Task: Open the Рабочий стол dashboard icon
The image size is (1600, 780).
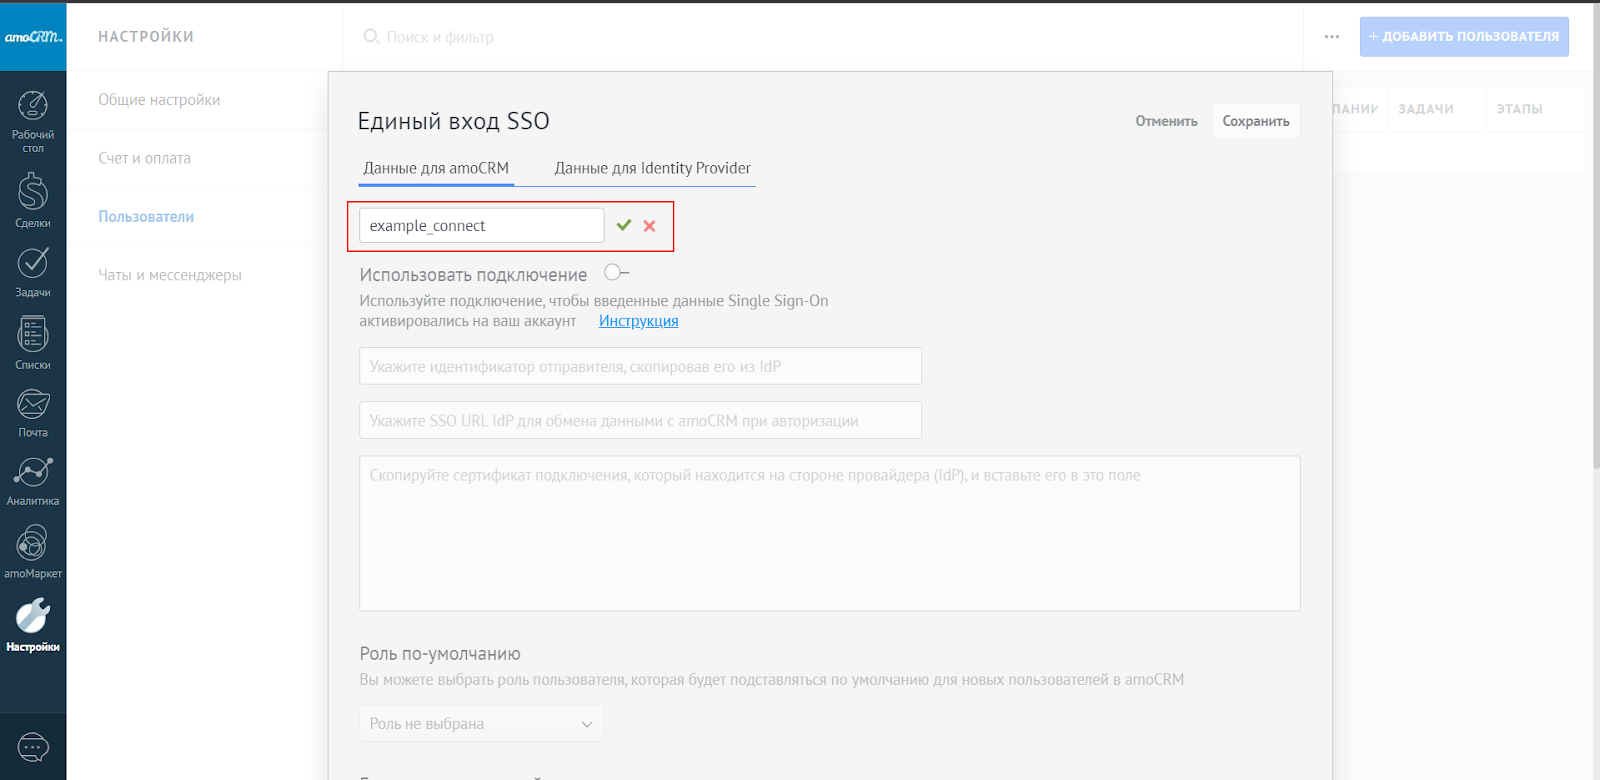Action: click(33, 106)
